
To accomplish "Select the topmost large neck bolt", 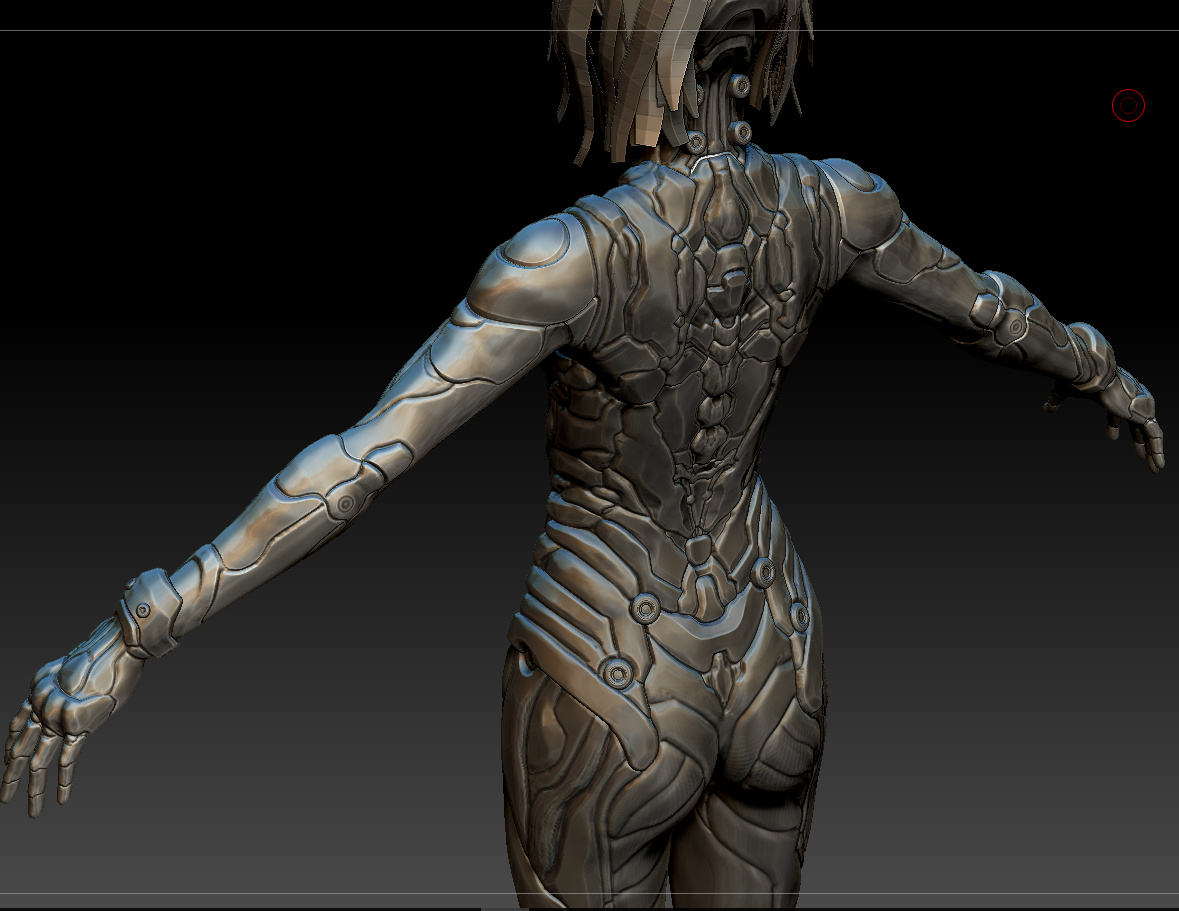I will [x=741, y=86].
